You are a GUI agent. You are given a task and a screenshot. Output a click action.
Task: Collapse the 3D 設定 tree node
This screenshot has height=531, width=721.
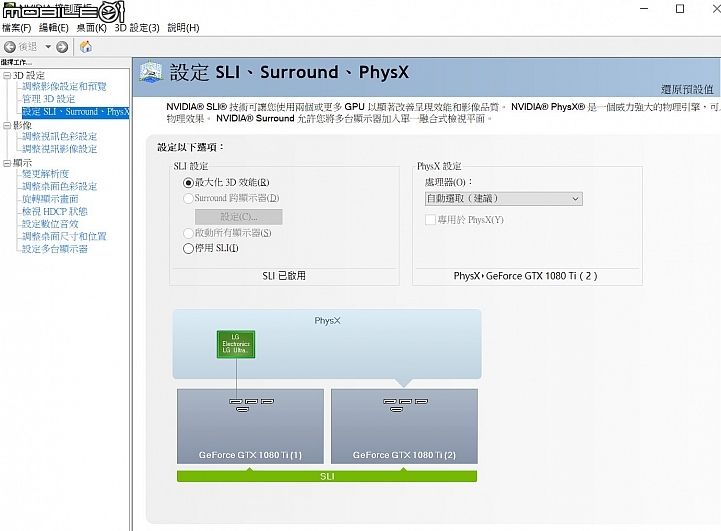point(7,75)
